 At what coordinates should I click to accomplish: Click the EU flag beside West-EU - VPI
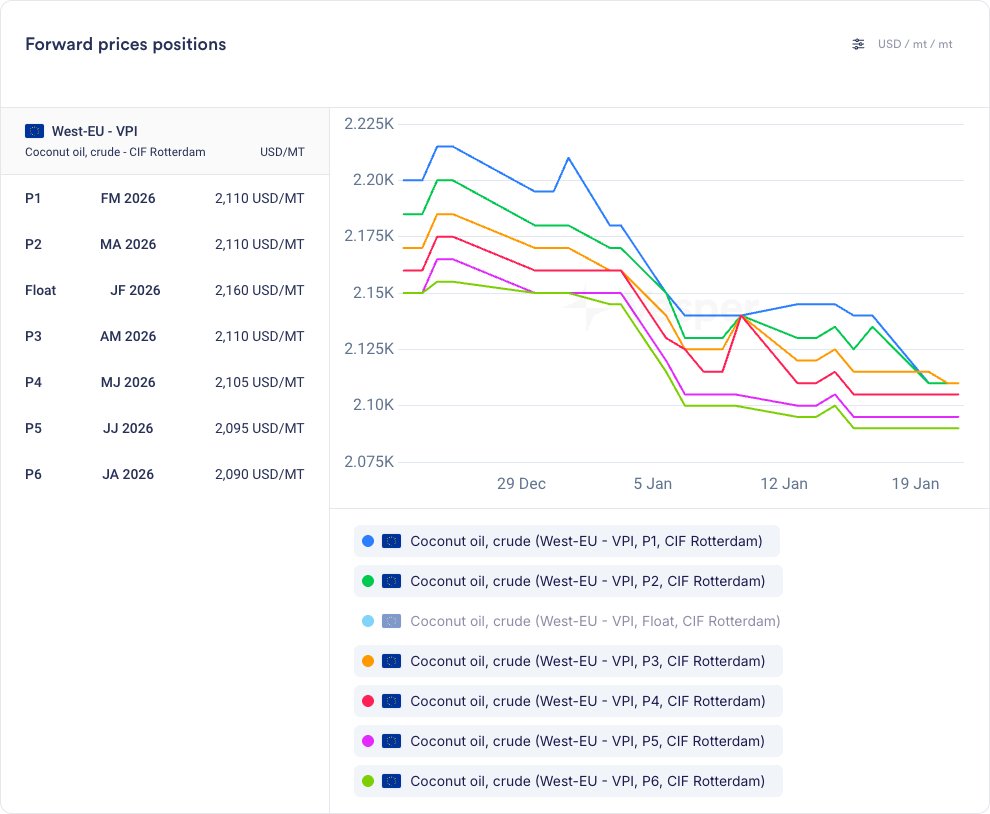pyautogui.click(x=35, y=131)
